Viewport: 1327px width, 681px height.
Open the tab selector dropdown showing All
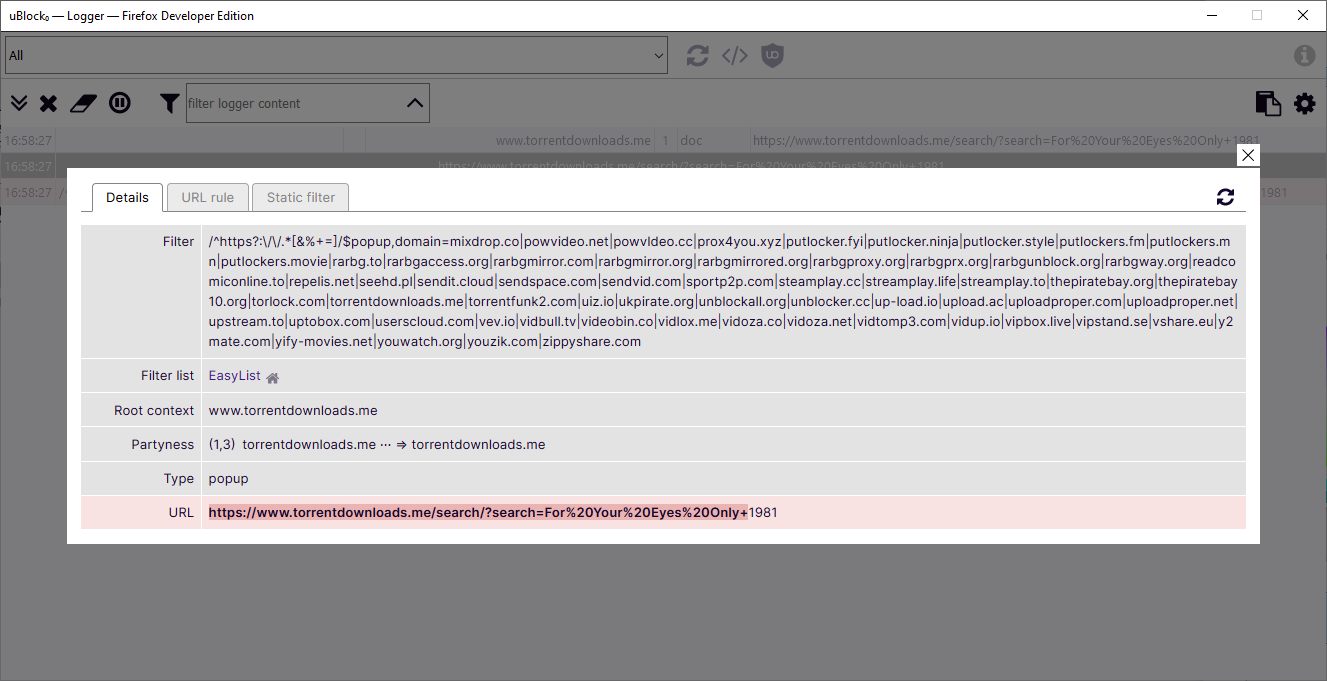[336, 55]
